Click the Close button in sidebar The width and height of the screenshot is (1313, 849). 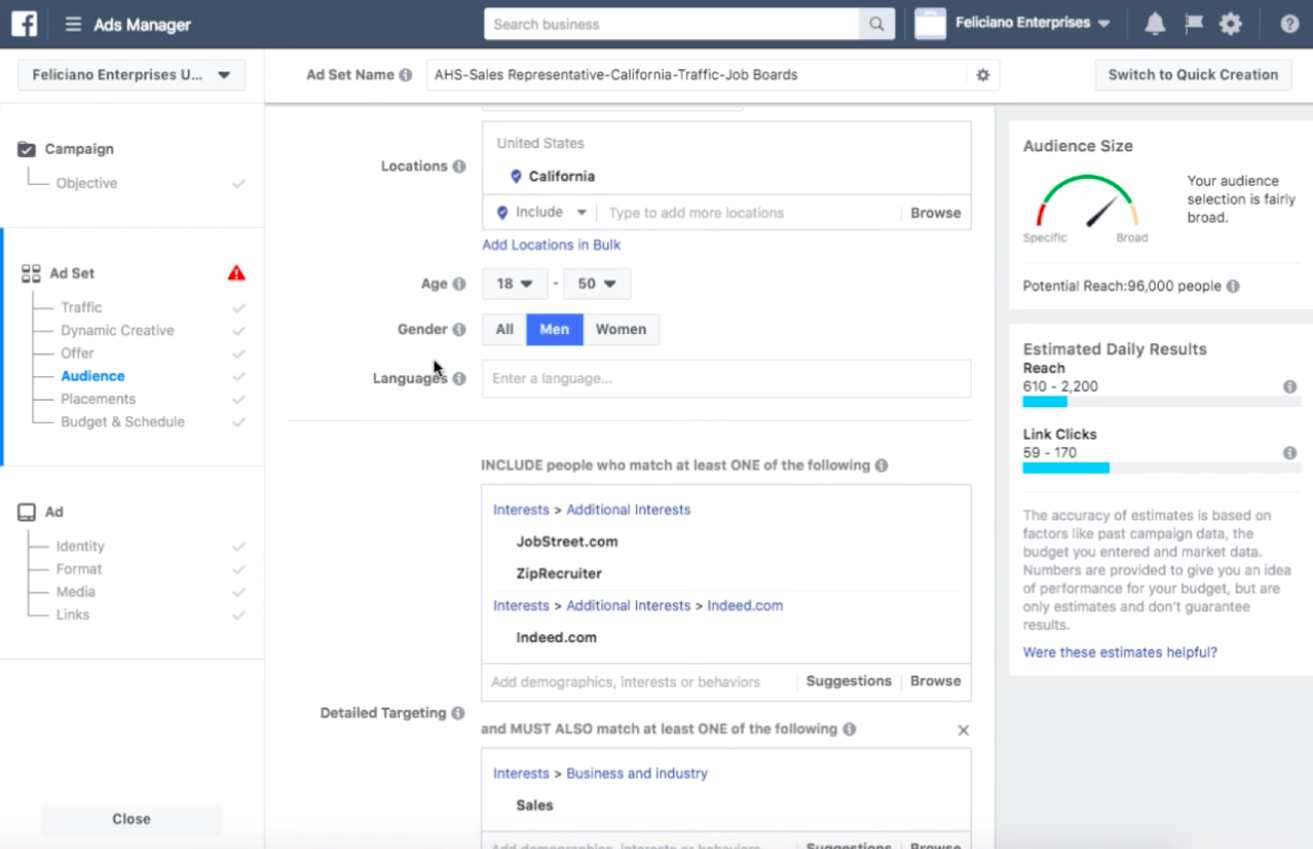coord(131,819)
